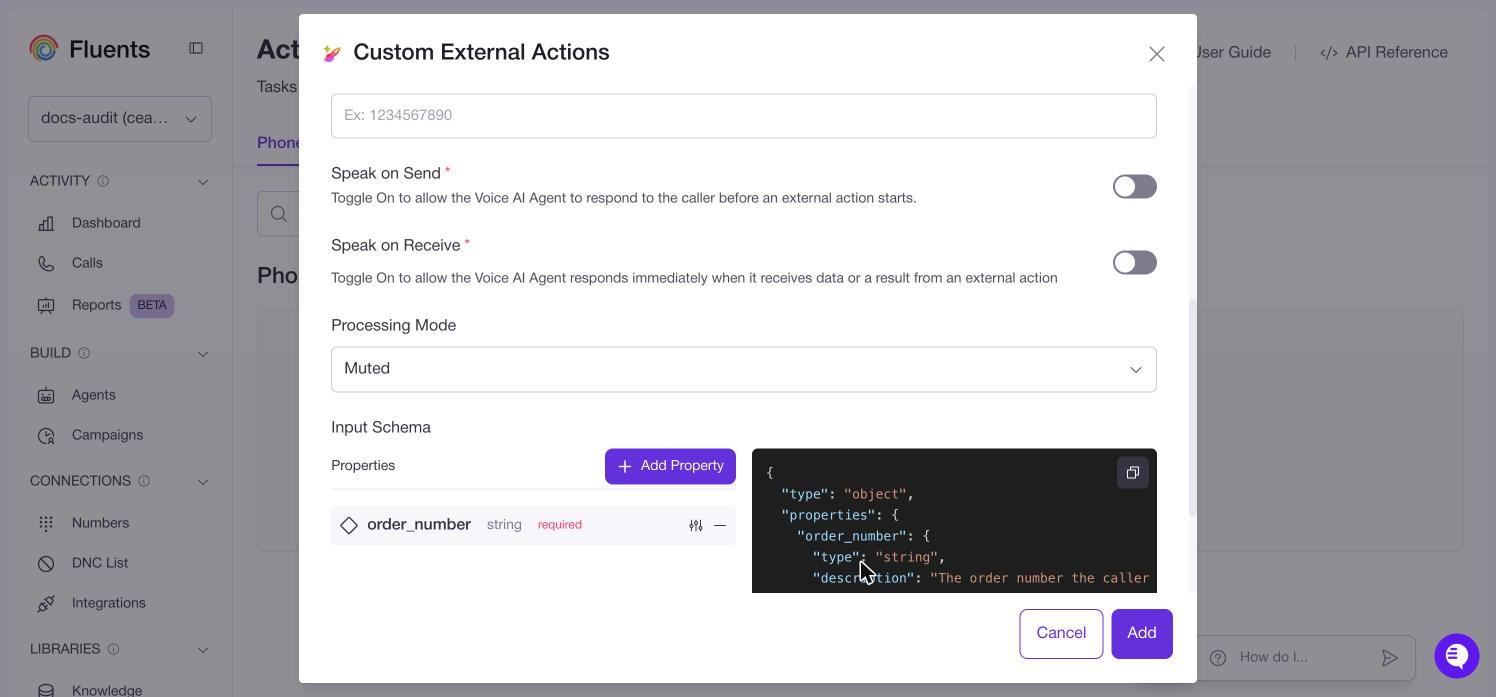Click the DNC List blocked icon
Viewport: 1496px width, 697px height.
point(46,563)
